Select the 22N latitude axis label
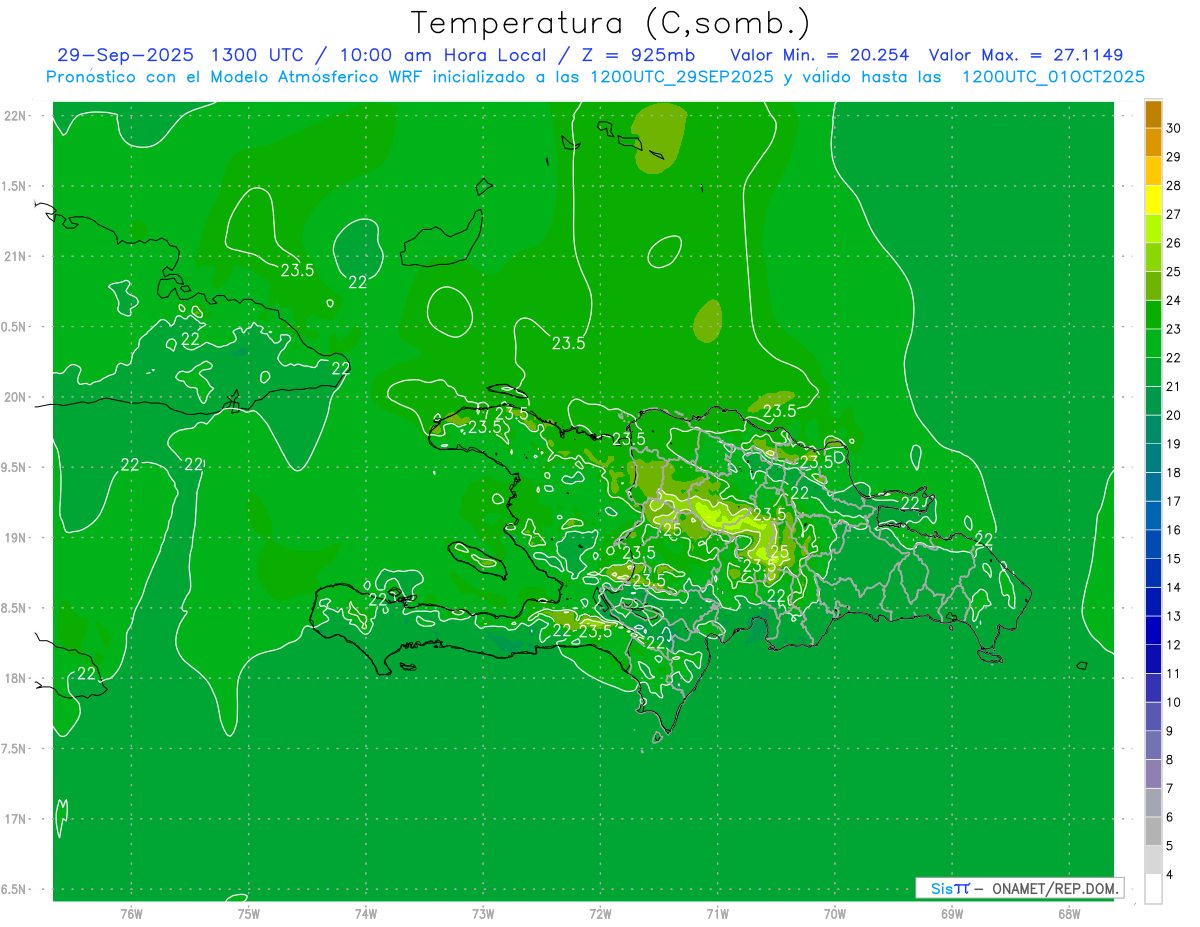Viewport: 1200px width, 927px height. 17,116
